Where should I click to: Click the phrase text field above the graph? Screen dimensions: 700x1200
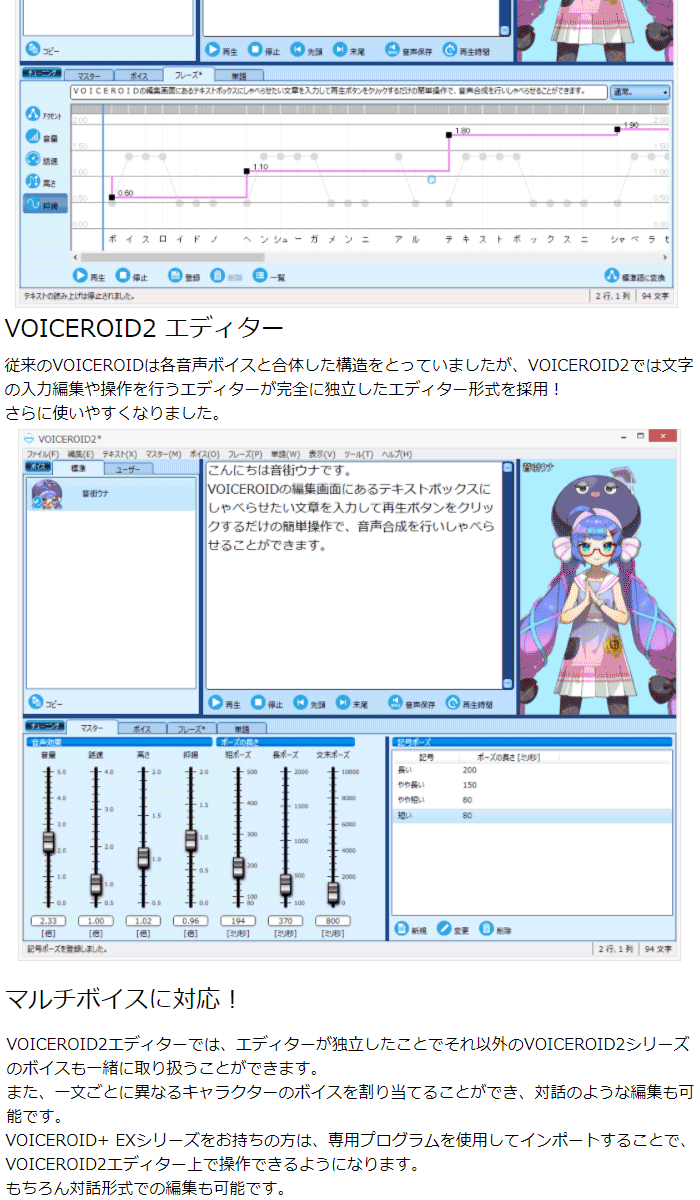click(x=339, y=92)
